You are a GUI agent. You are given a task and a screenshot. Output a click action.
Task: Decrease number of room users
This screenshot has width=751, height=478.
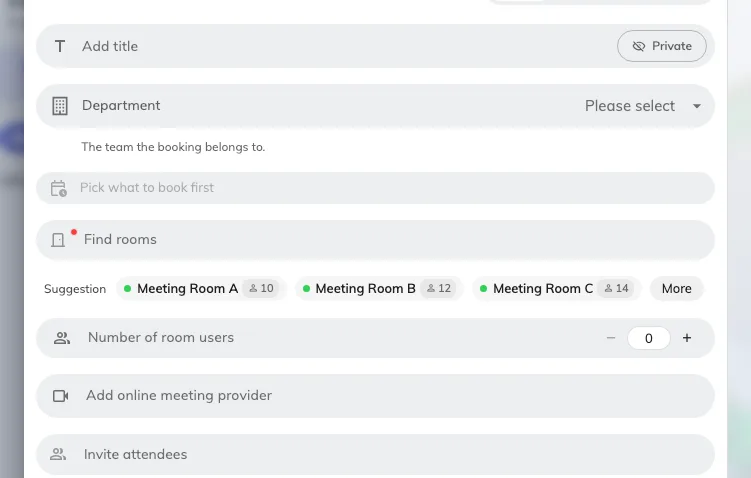click(611, 338)
